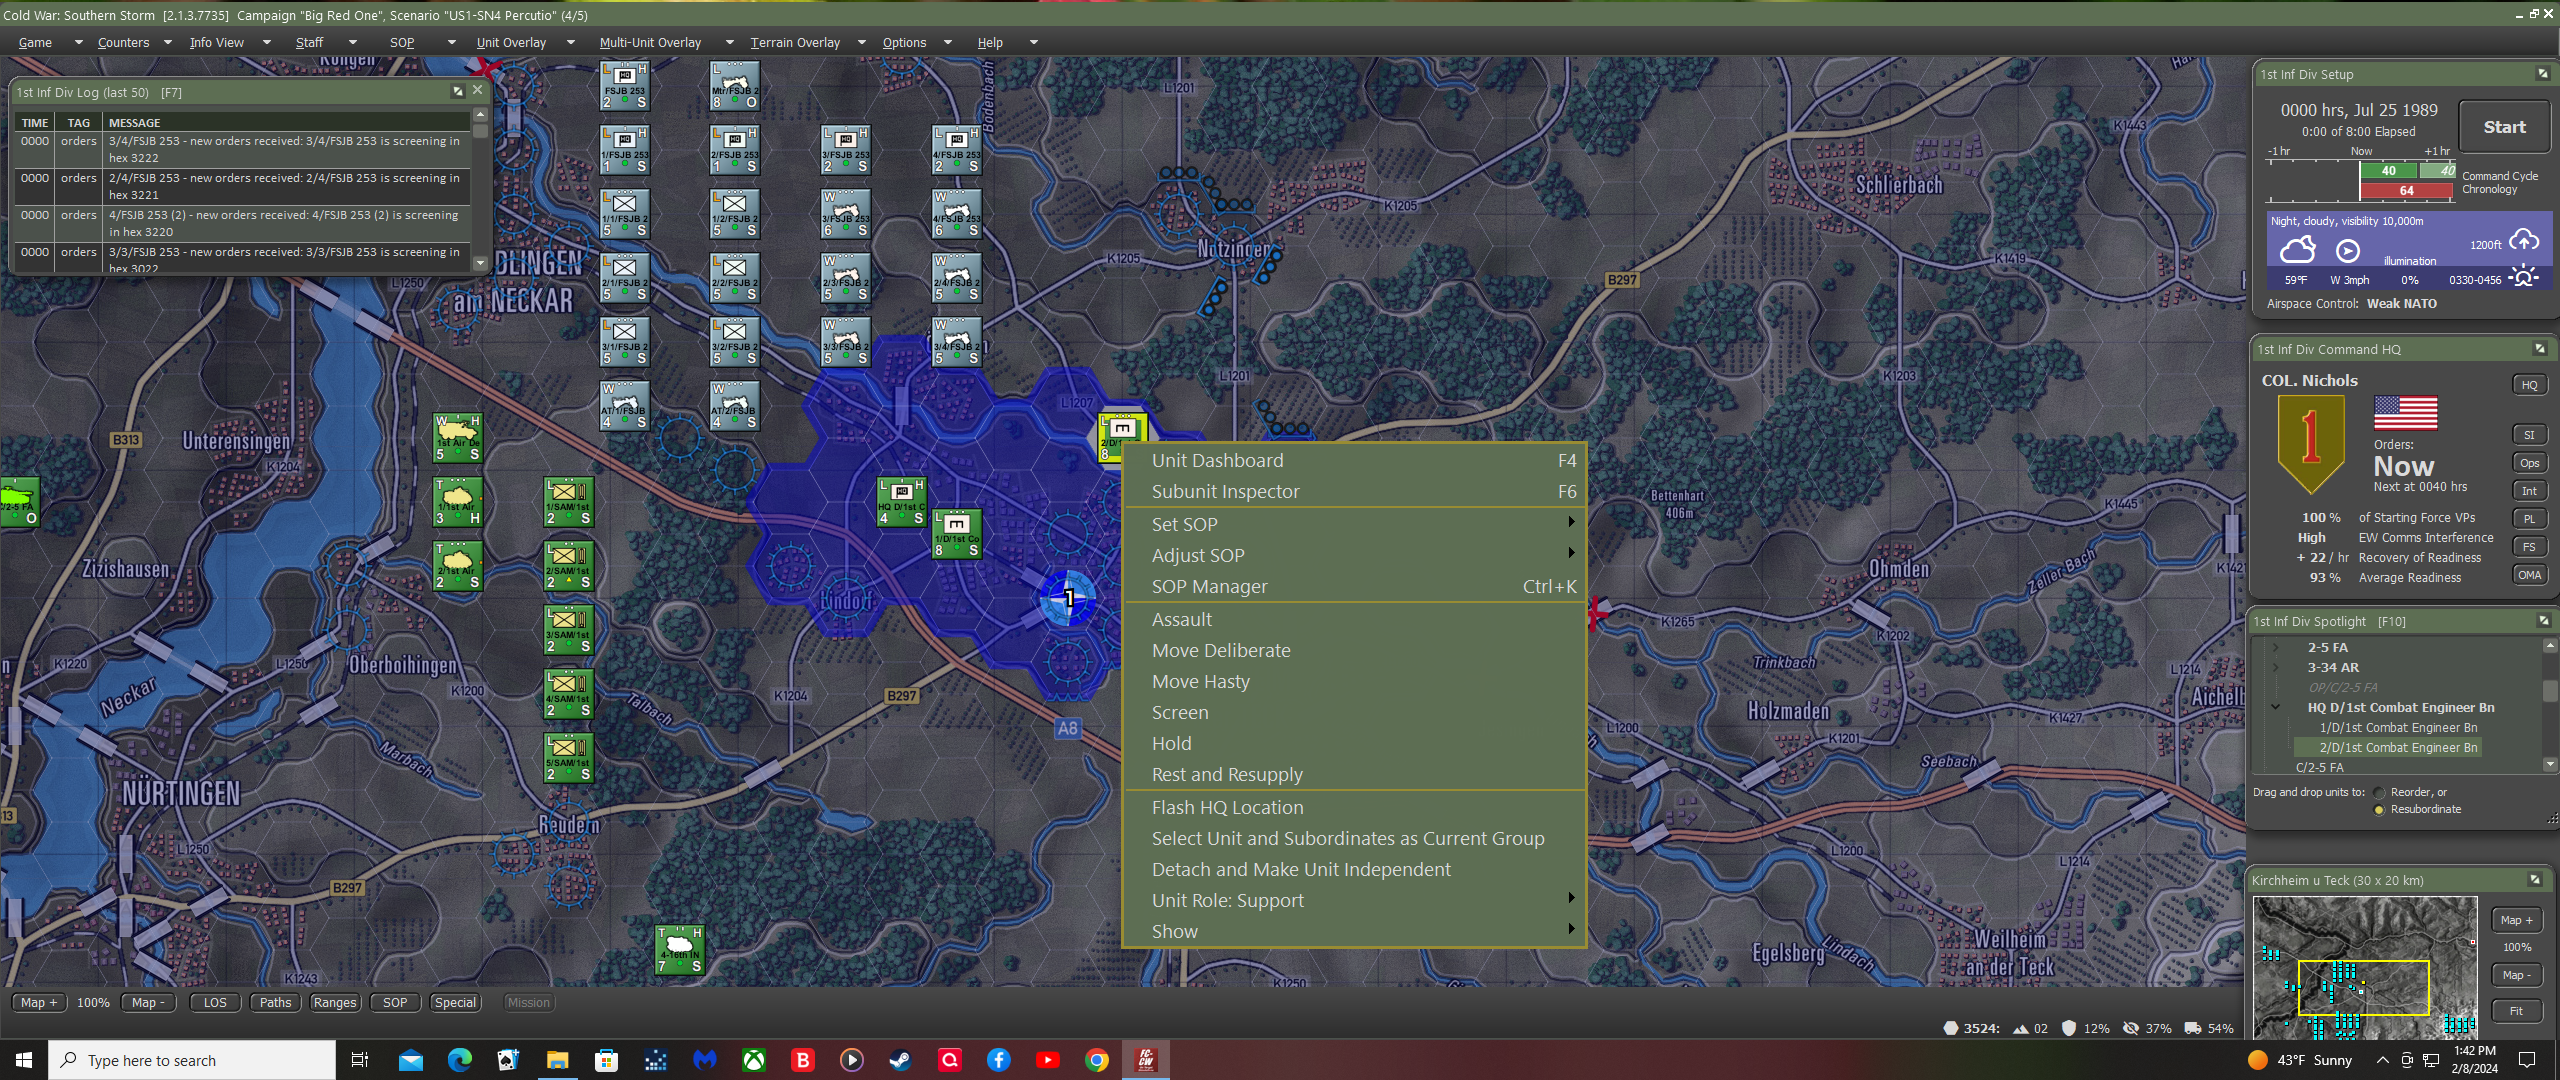Click the 1st Infantry Division objective marker
The image size is (2560, 1080).
pos(1068,598)
